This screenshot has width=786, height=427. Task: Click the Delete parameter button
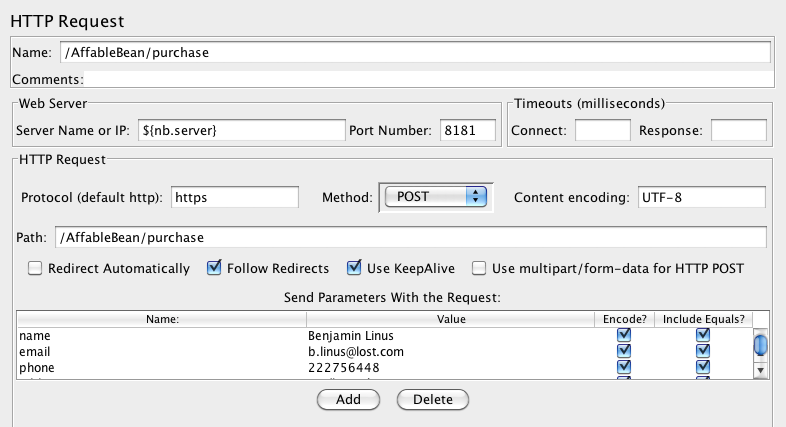point(432,399)
